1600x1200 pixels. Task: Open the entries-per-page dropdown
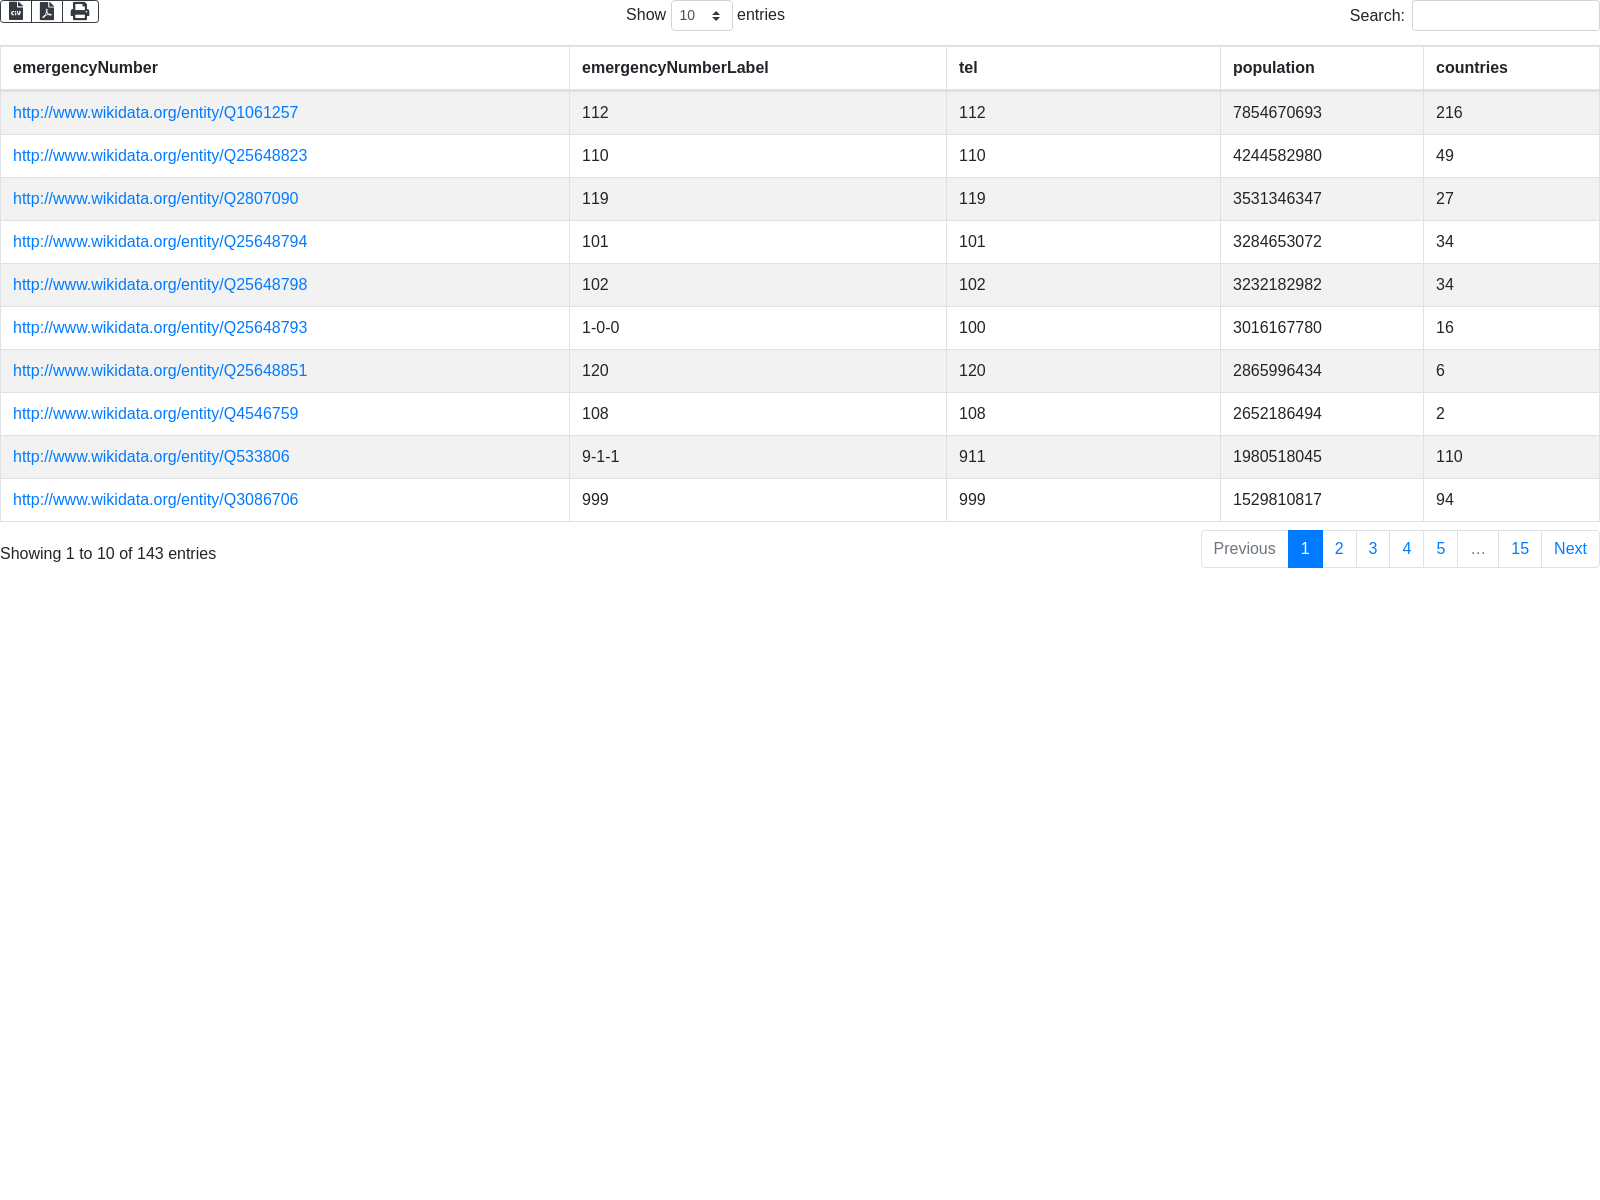(701, 16)
